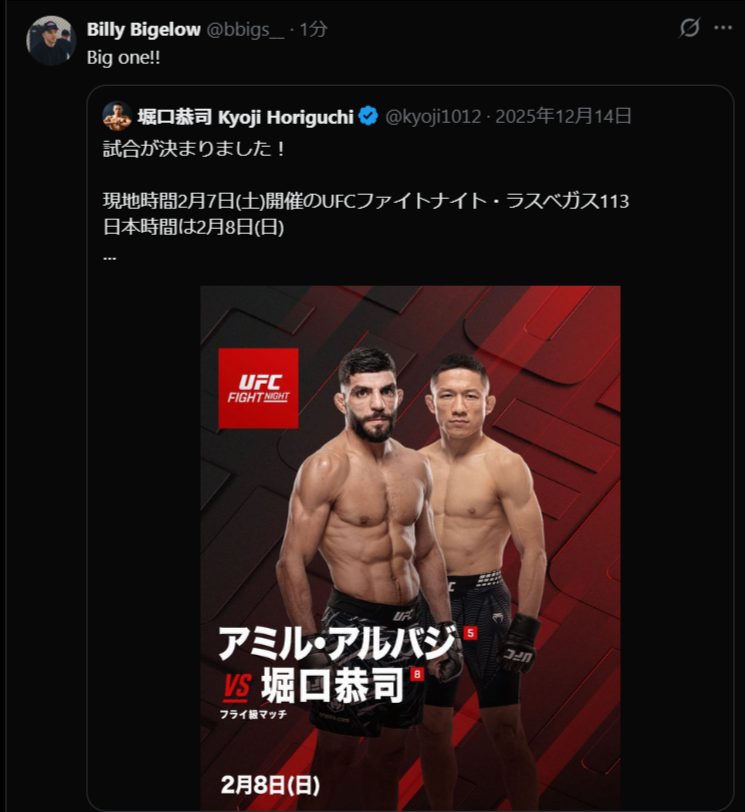
Task: Click the red UFC Fight Night logo
Action: click(x=258, y=388)
